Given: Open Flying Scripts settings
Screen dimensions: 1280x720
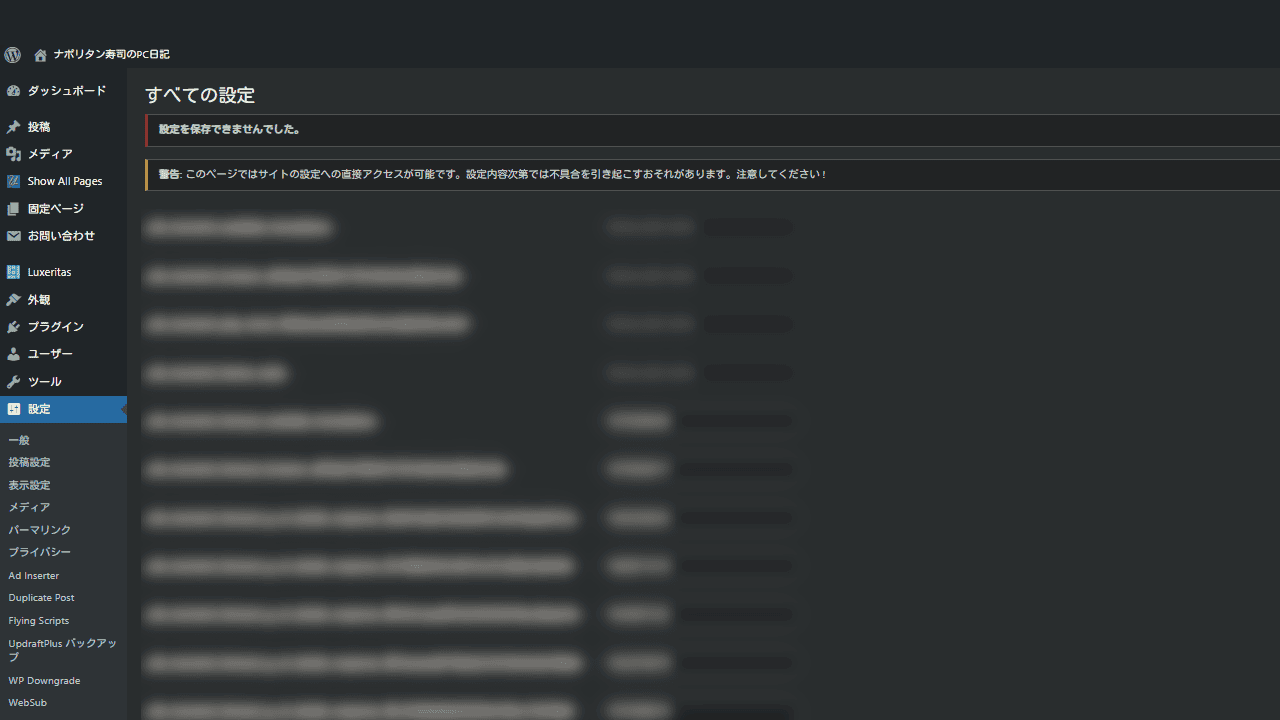Looking at the screenshot, I should click(39, 620).
